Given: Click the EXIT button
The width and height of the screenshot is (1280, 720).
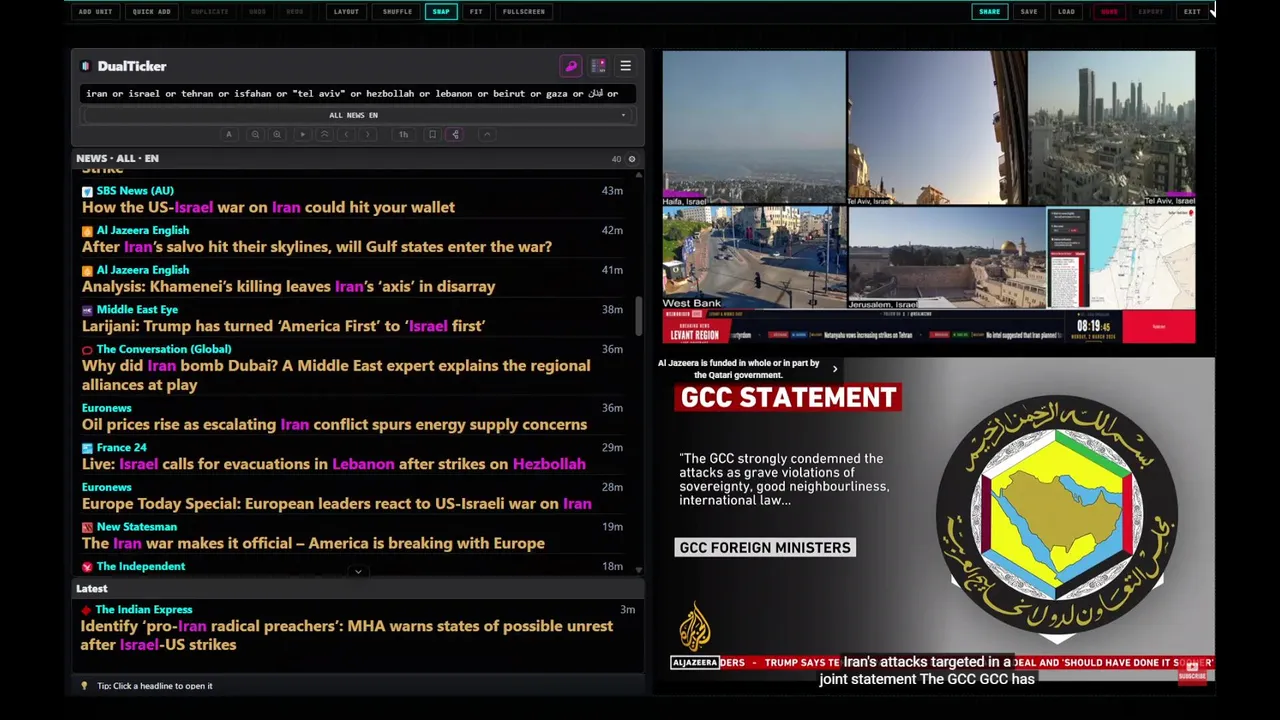Looking at the screenshot, I should coord(1192,12).
